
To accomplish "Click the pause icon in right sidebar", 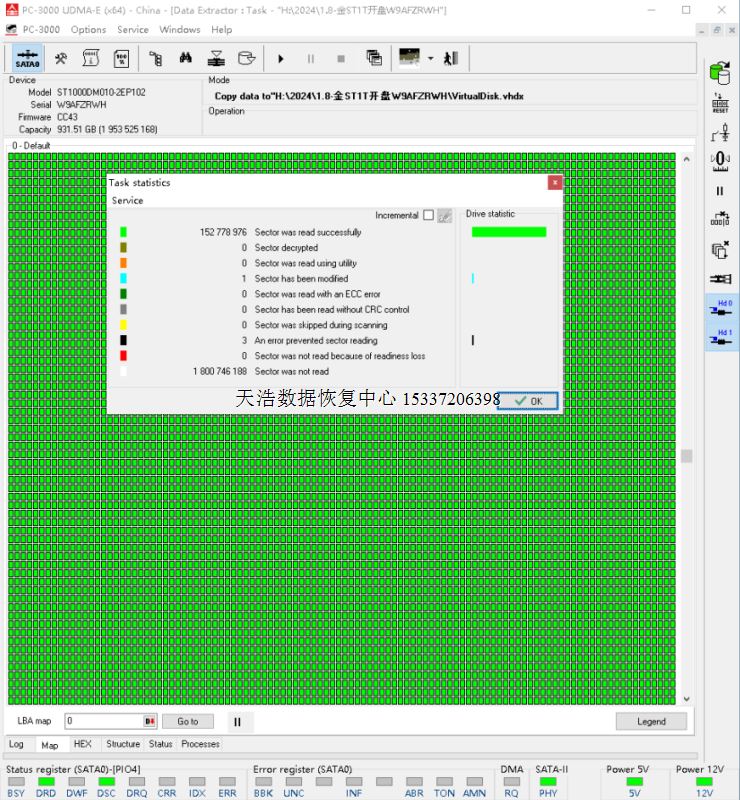I will (x=720, y=191).
